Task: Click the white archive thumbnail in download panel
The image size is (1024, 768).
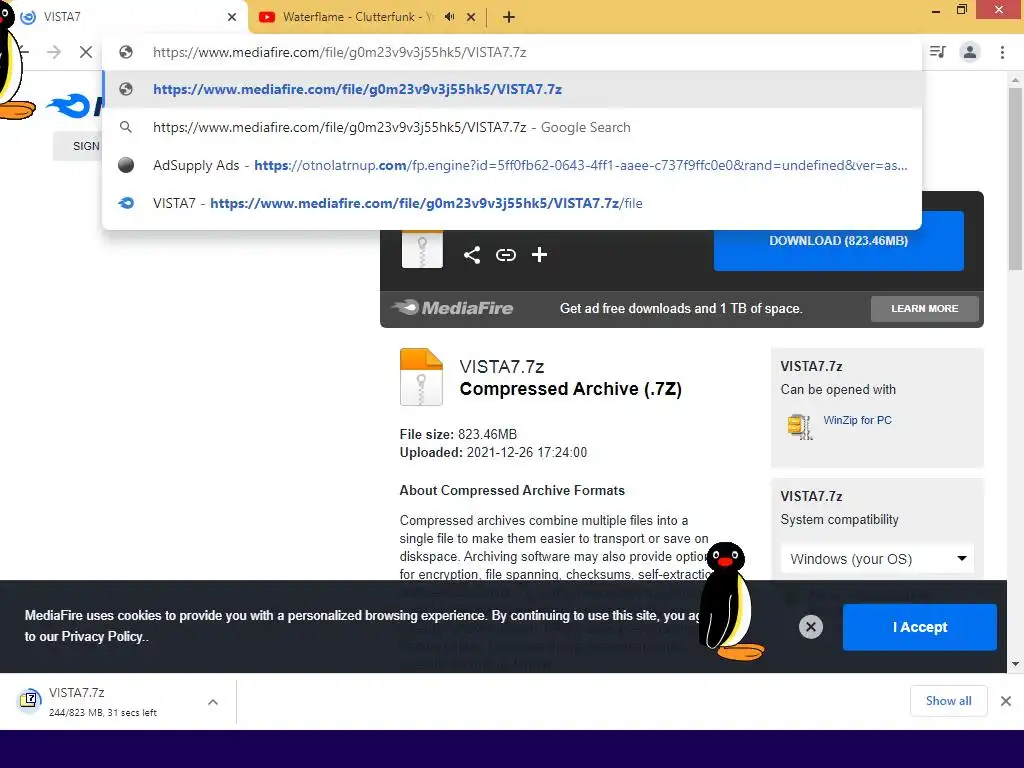Action: click(422, 249)
